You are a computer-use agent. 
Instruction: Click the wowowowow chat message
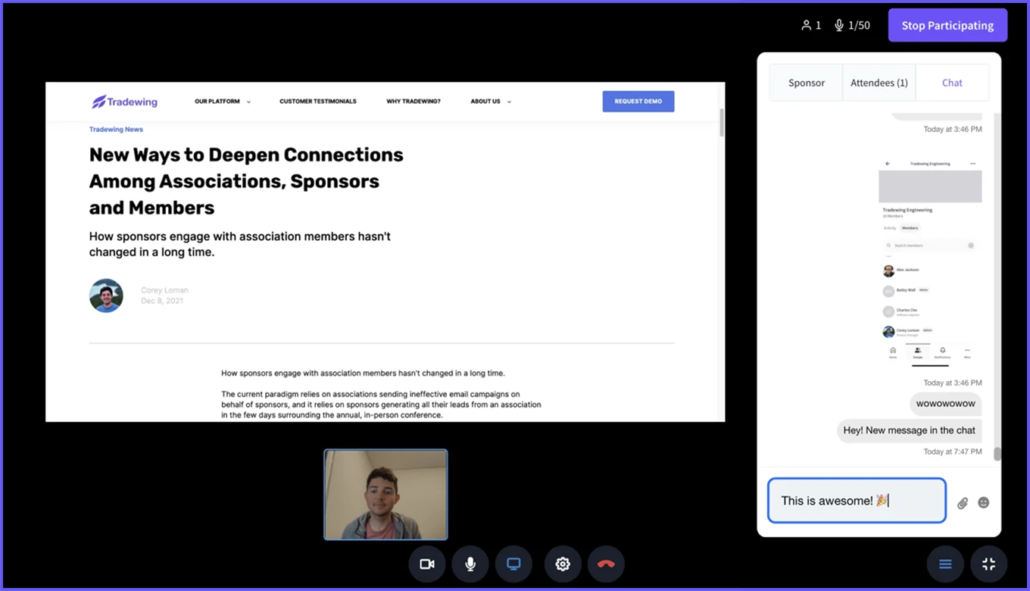point(945,404)
